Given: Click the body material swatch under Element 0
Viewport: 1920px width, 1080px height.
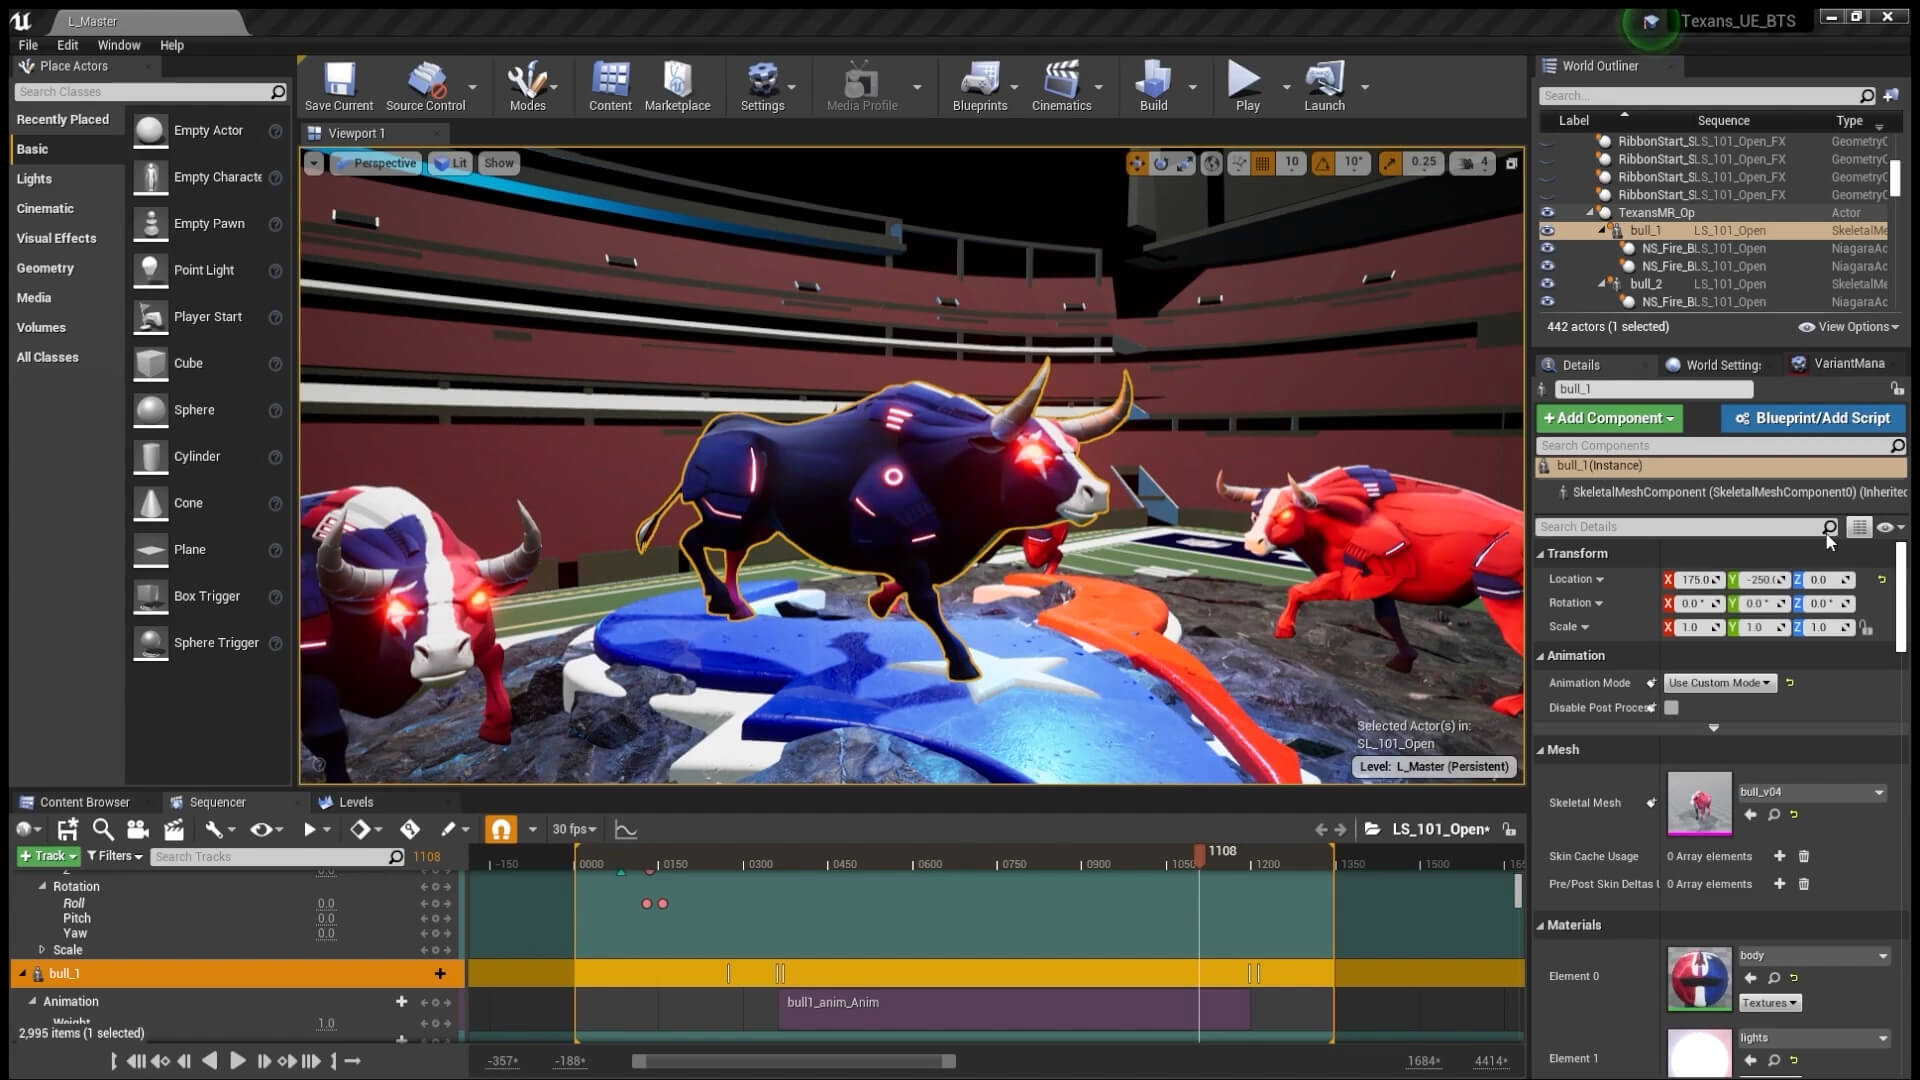Looking at the screenshot, I should pyautogui.click(x=1699, y=978).
